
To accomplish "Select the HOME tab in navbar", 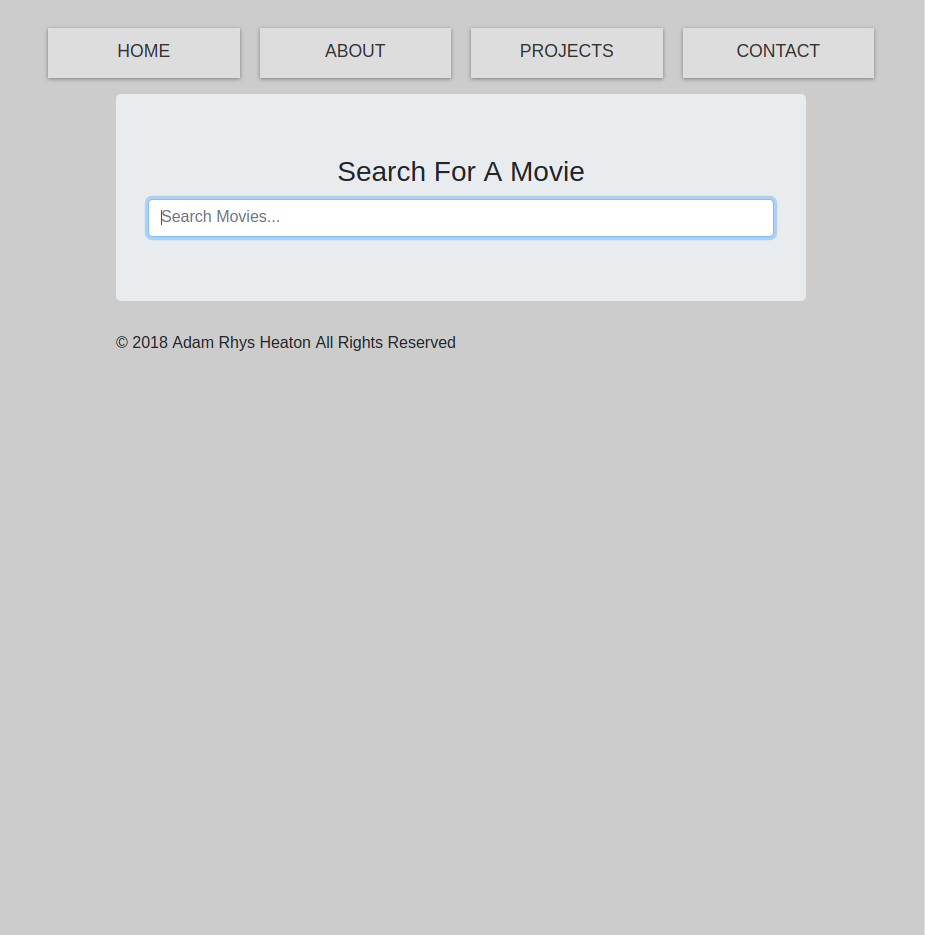I will [144, 52].
